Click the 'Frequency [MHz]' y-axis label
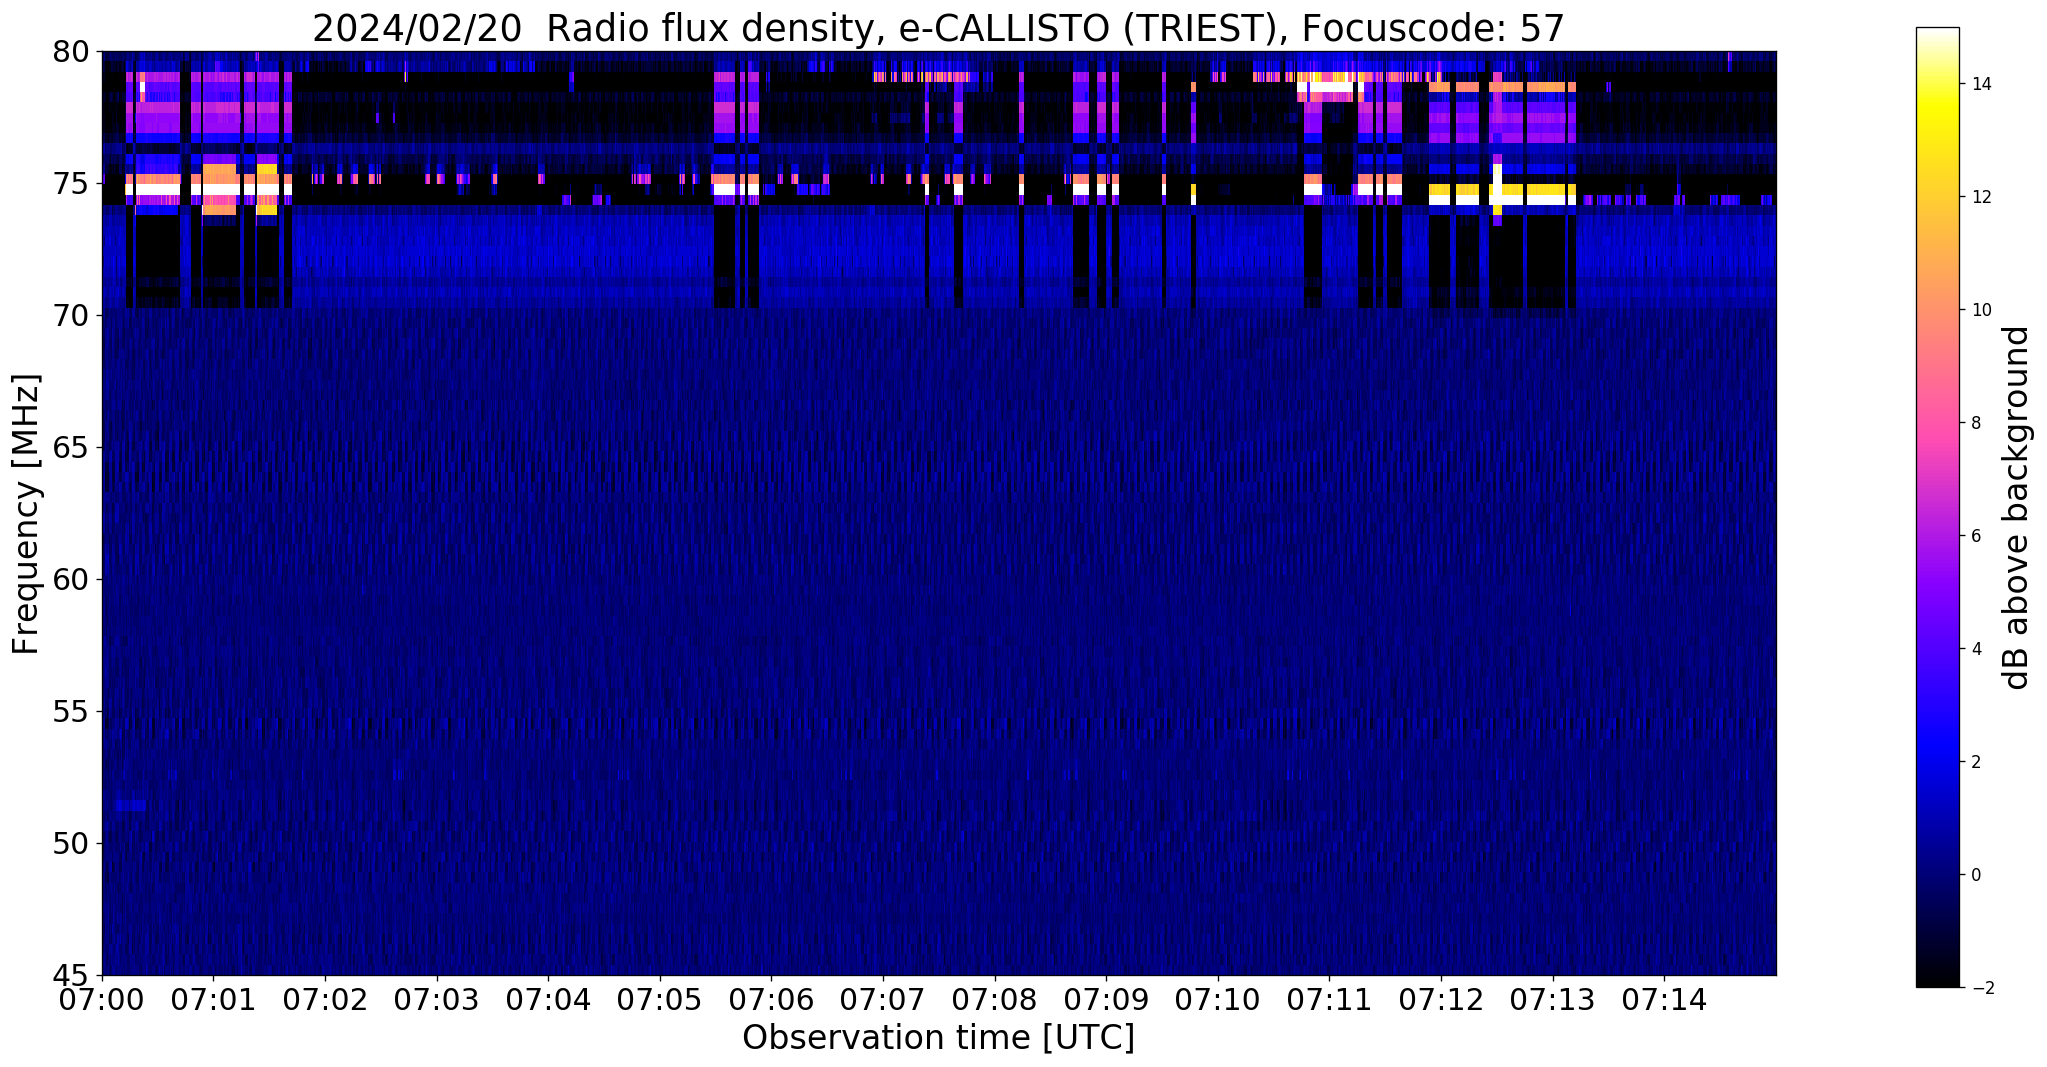Image resolution: width=2047 pixels, height=1067 pixels. point(26,514)
